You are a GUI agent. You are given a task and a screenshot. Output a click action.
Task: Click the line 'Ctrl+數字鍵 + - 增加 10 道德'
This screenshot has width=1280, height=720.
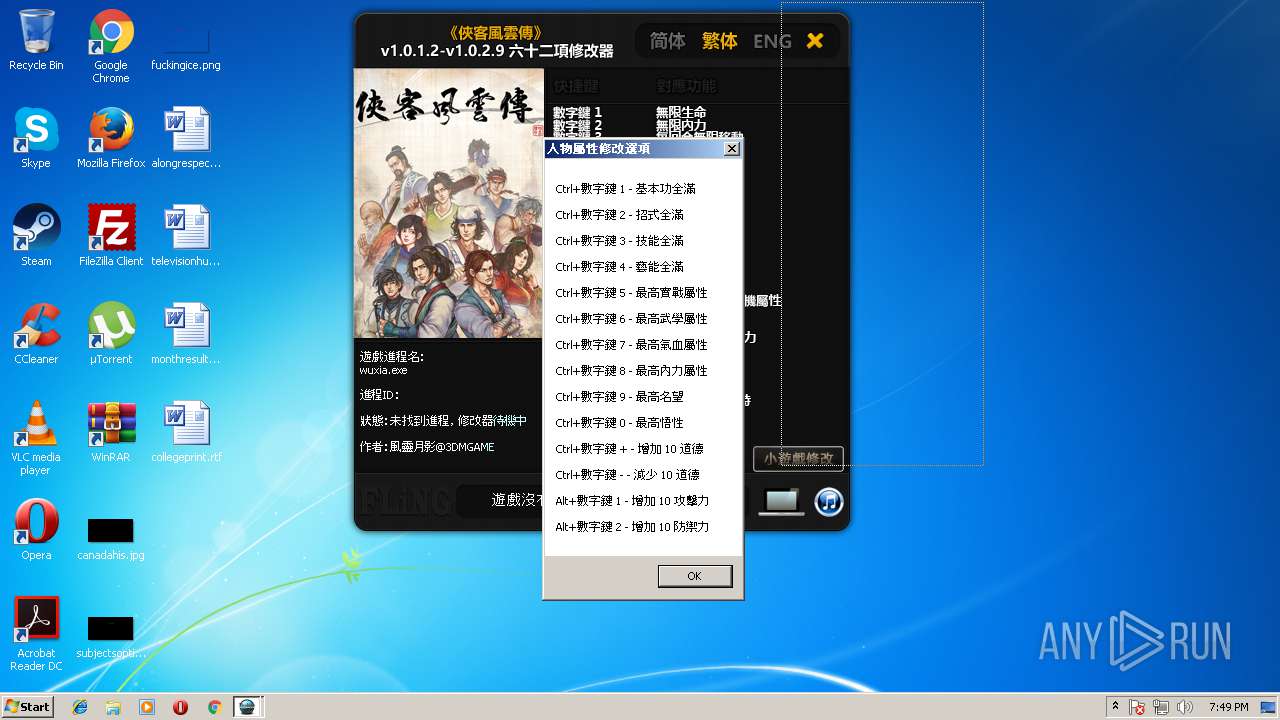(x=629, y=449)
